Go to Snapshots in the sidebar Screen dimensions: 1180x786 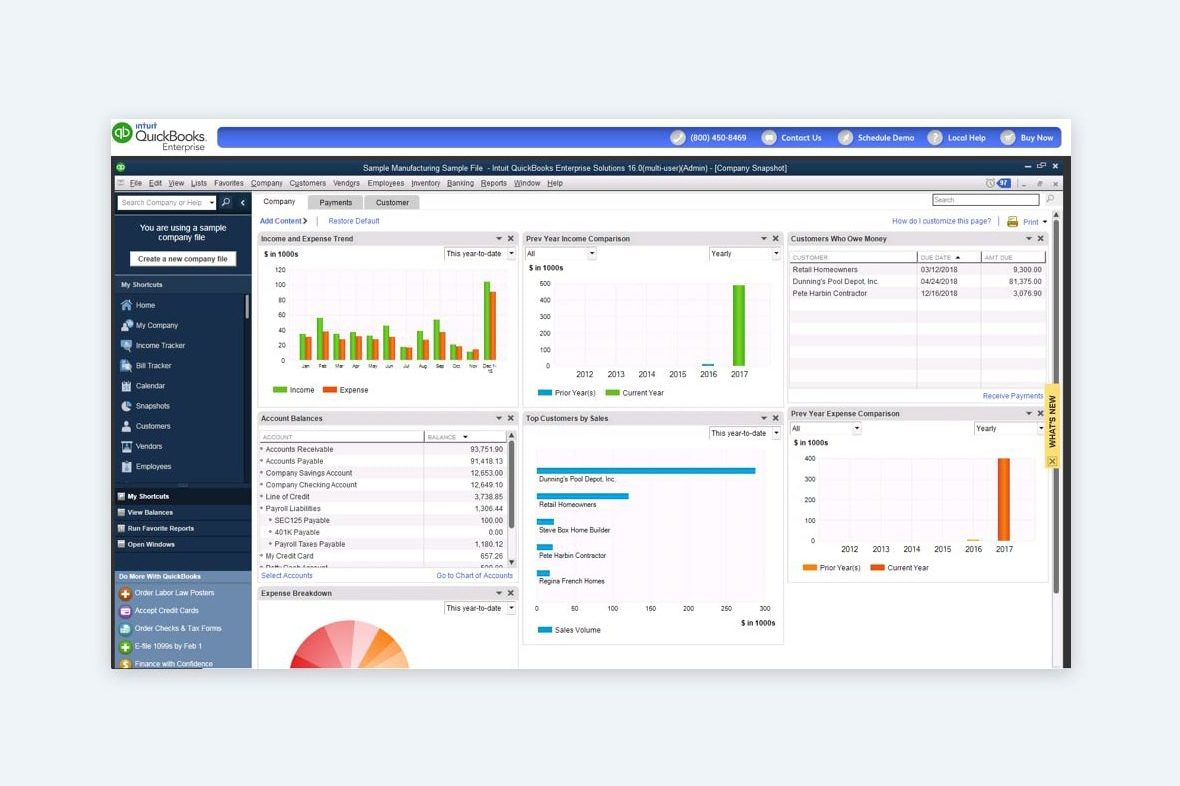tap(145, 406)
